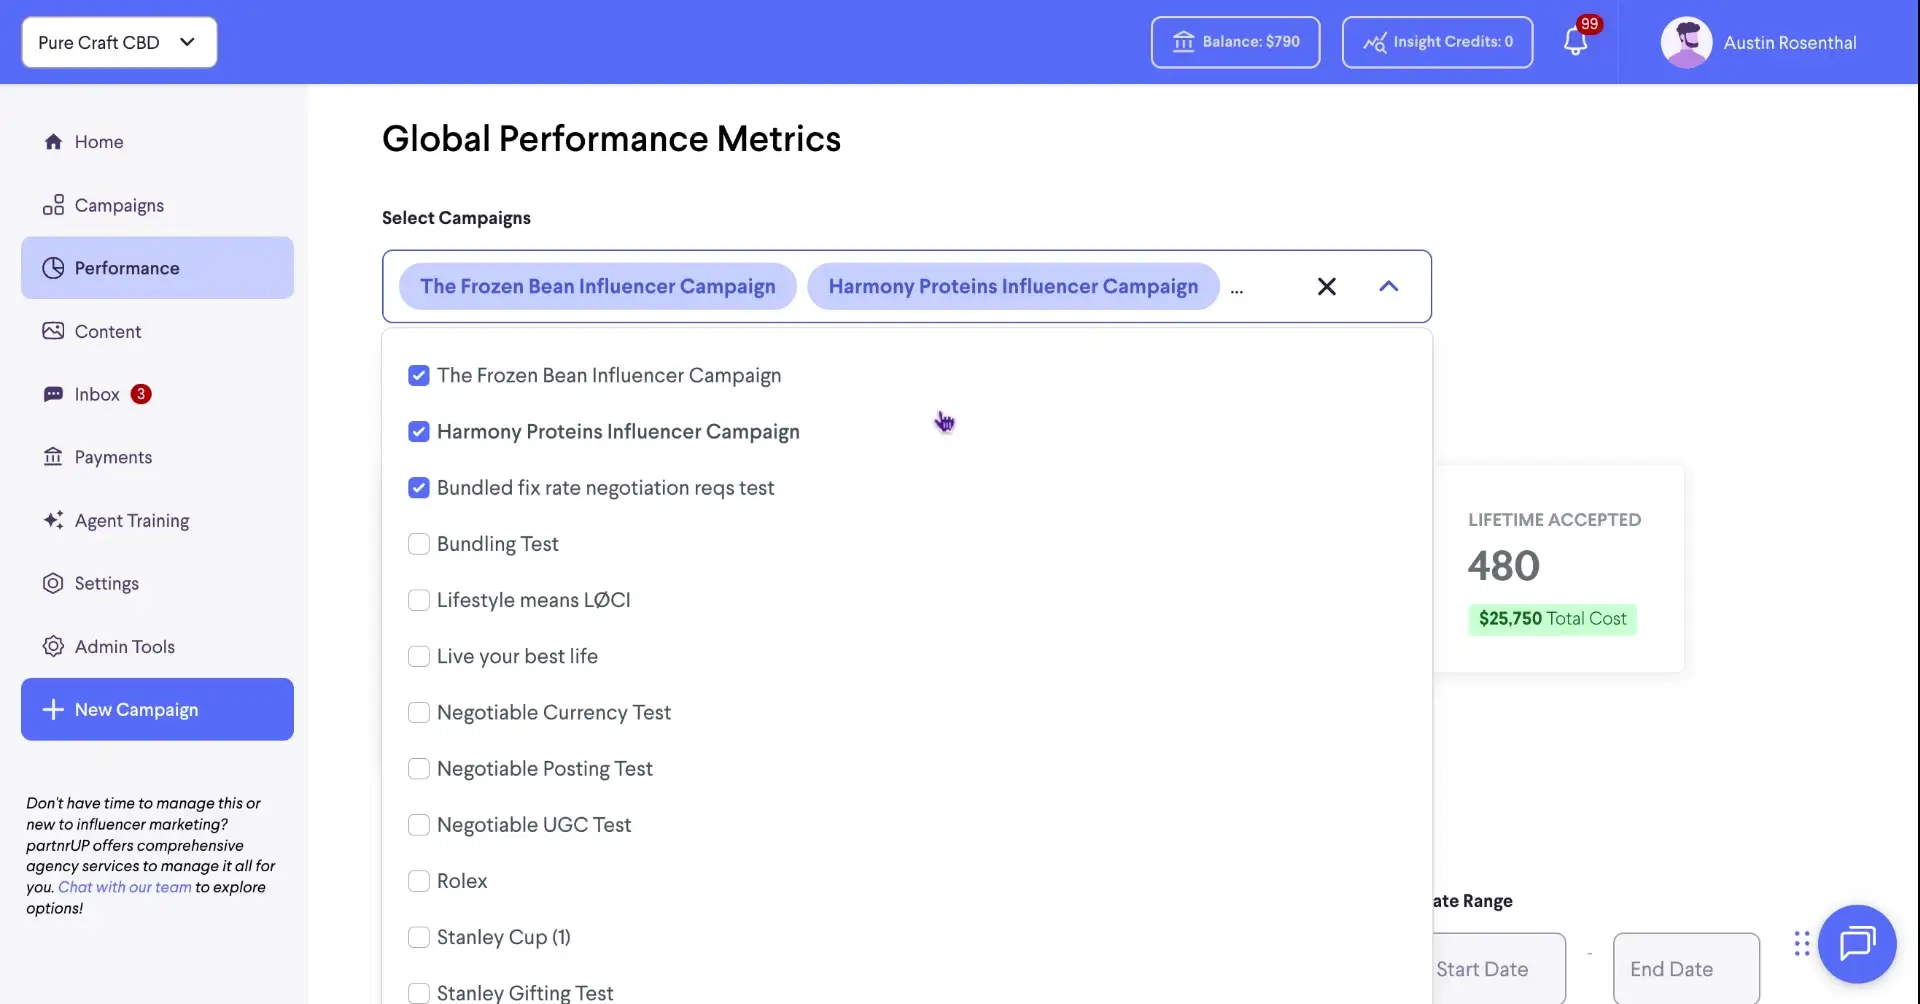Open Agent Training sparkle icon
The width and height of the screenshot is (1920, 1004).
pyautogui.click(x=53, y=520)
